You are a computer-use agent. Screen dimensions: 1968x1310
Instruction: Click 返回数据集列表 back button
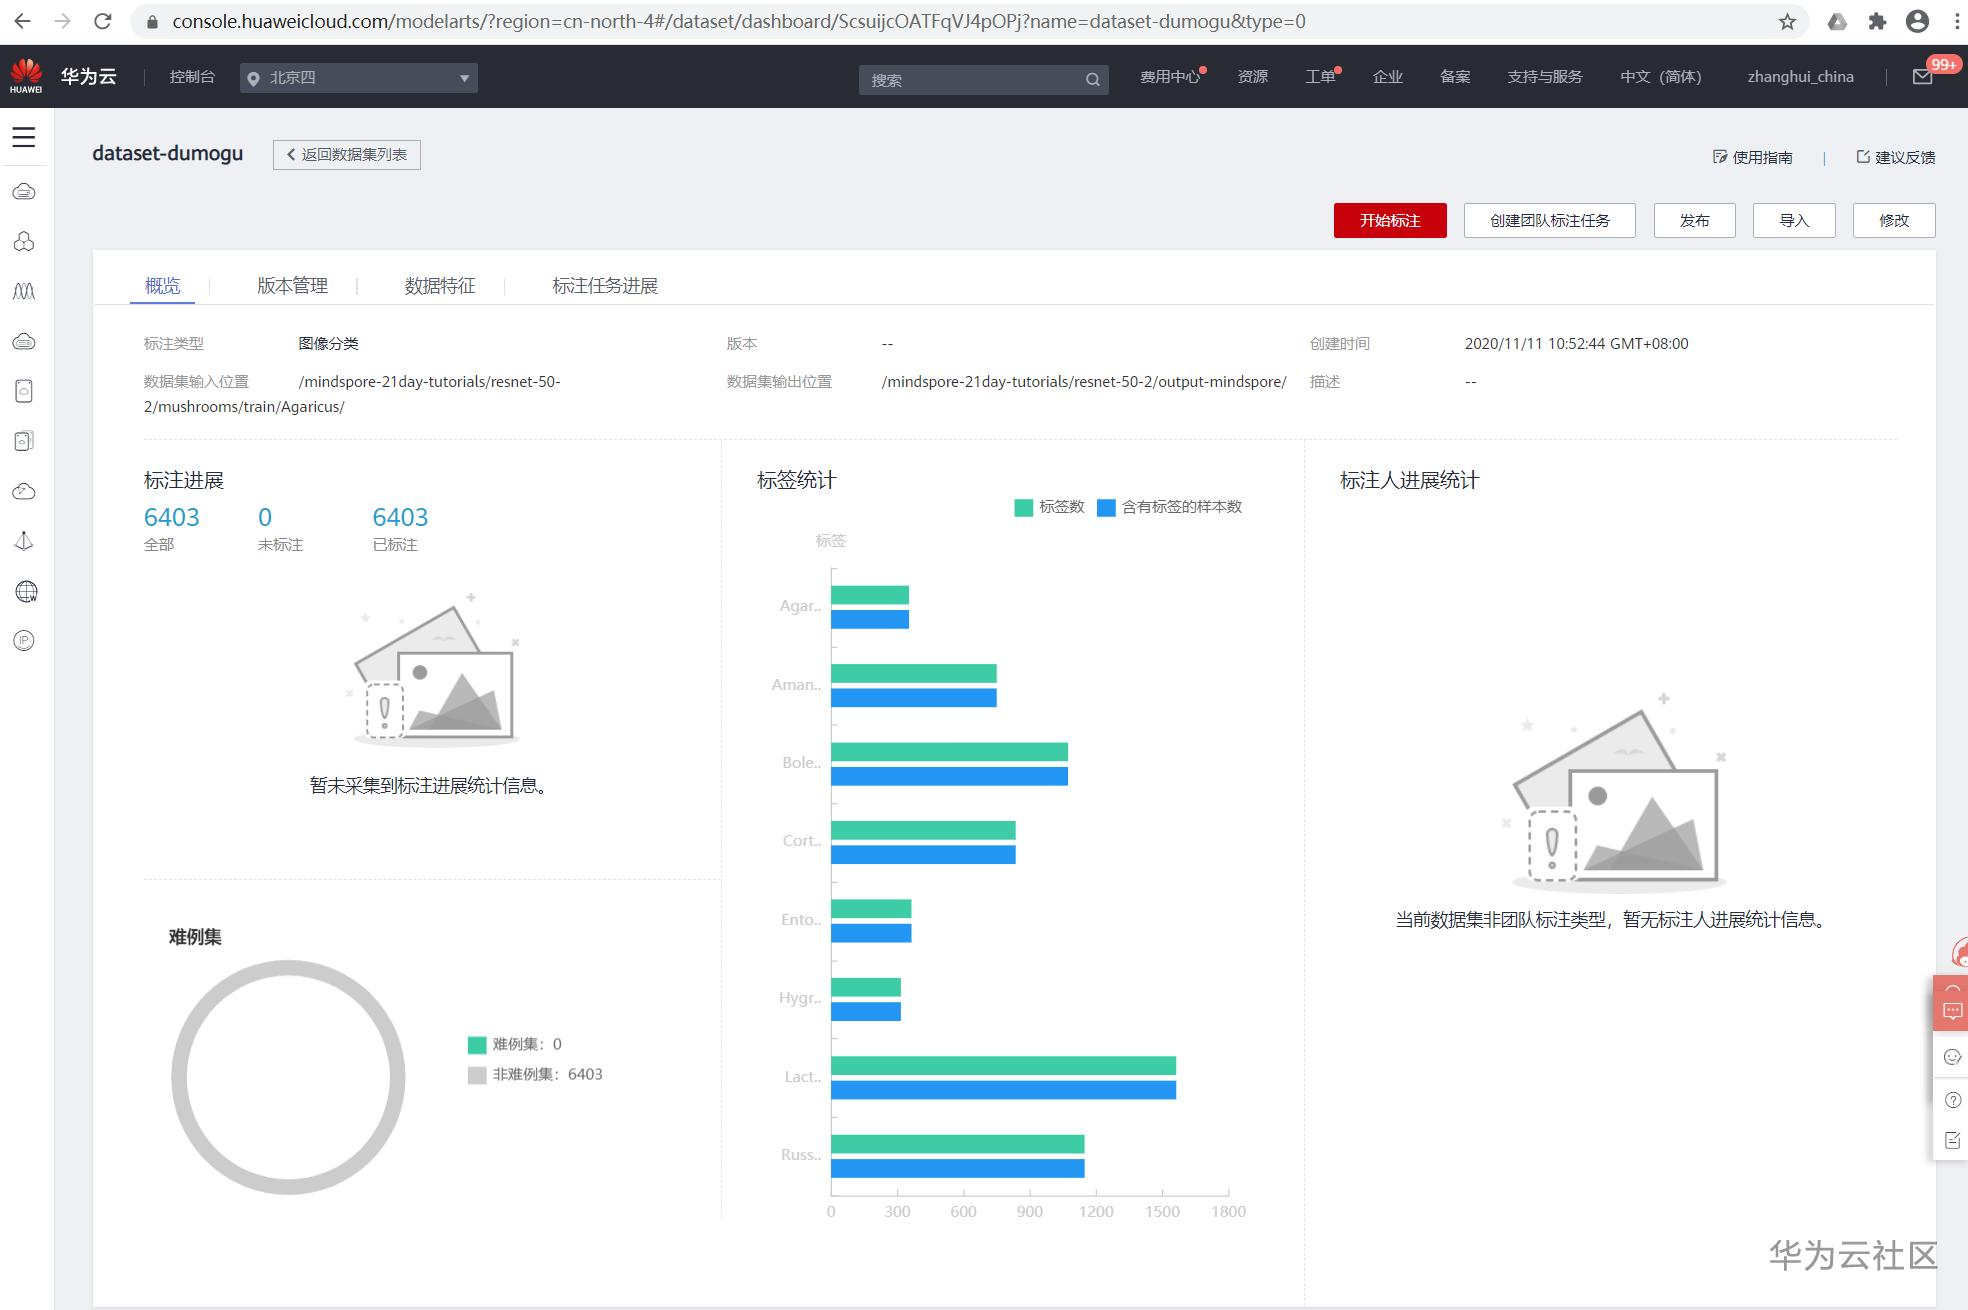coord(346,155)
